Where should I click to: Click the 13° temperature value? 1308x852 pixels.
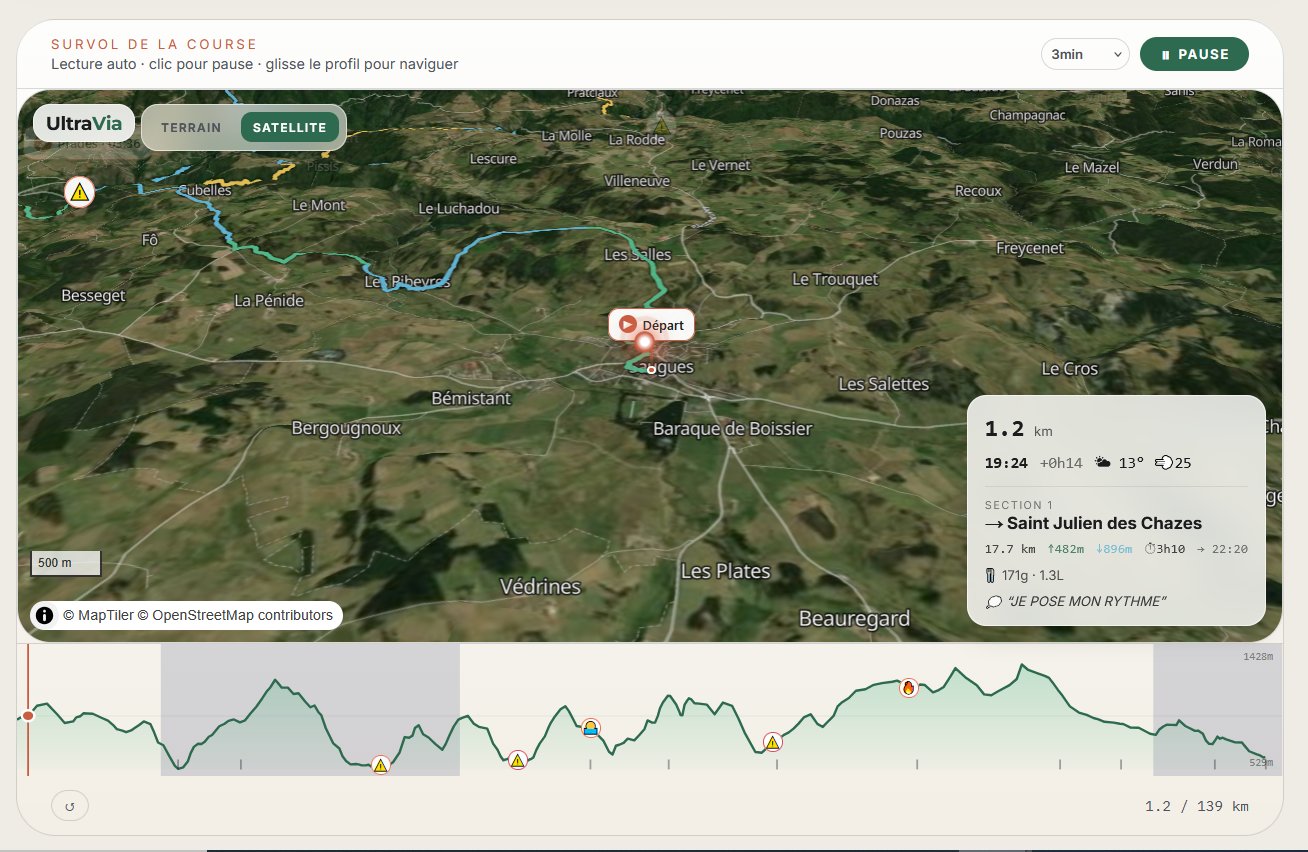click(1131, 463)
